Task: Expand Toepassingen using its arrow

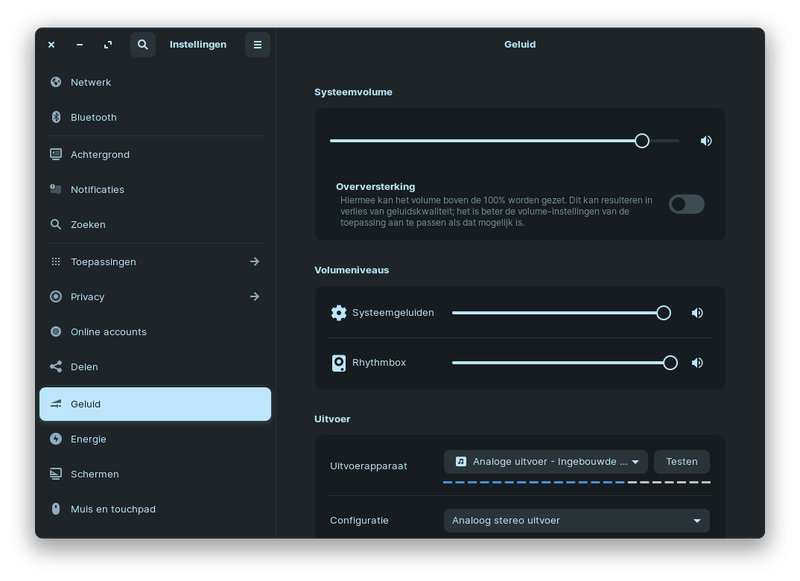Action: 255,262
